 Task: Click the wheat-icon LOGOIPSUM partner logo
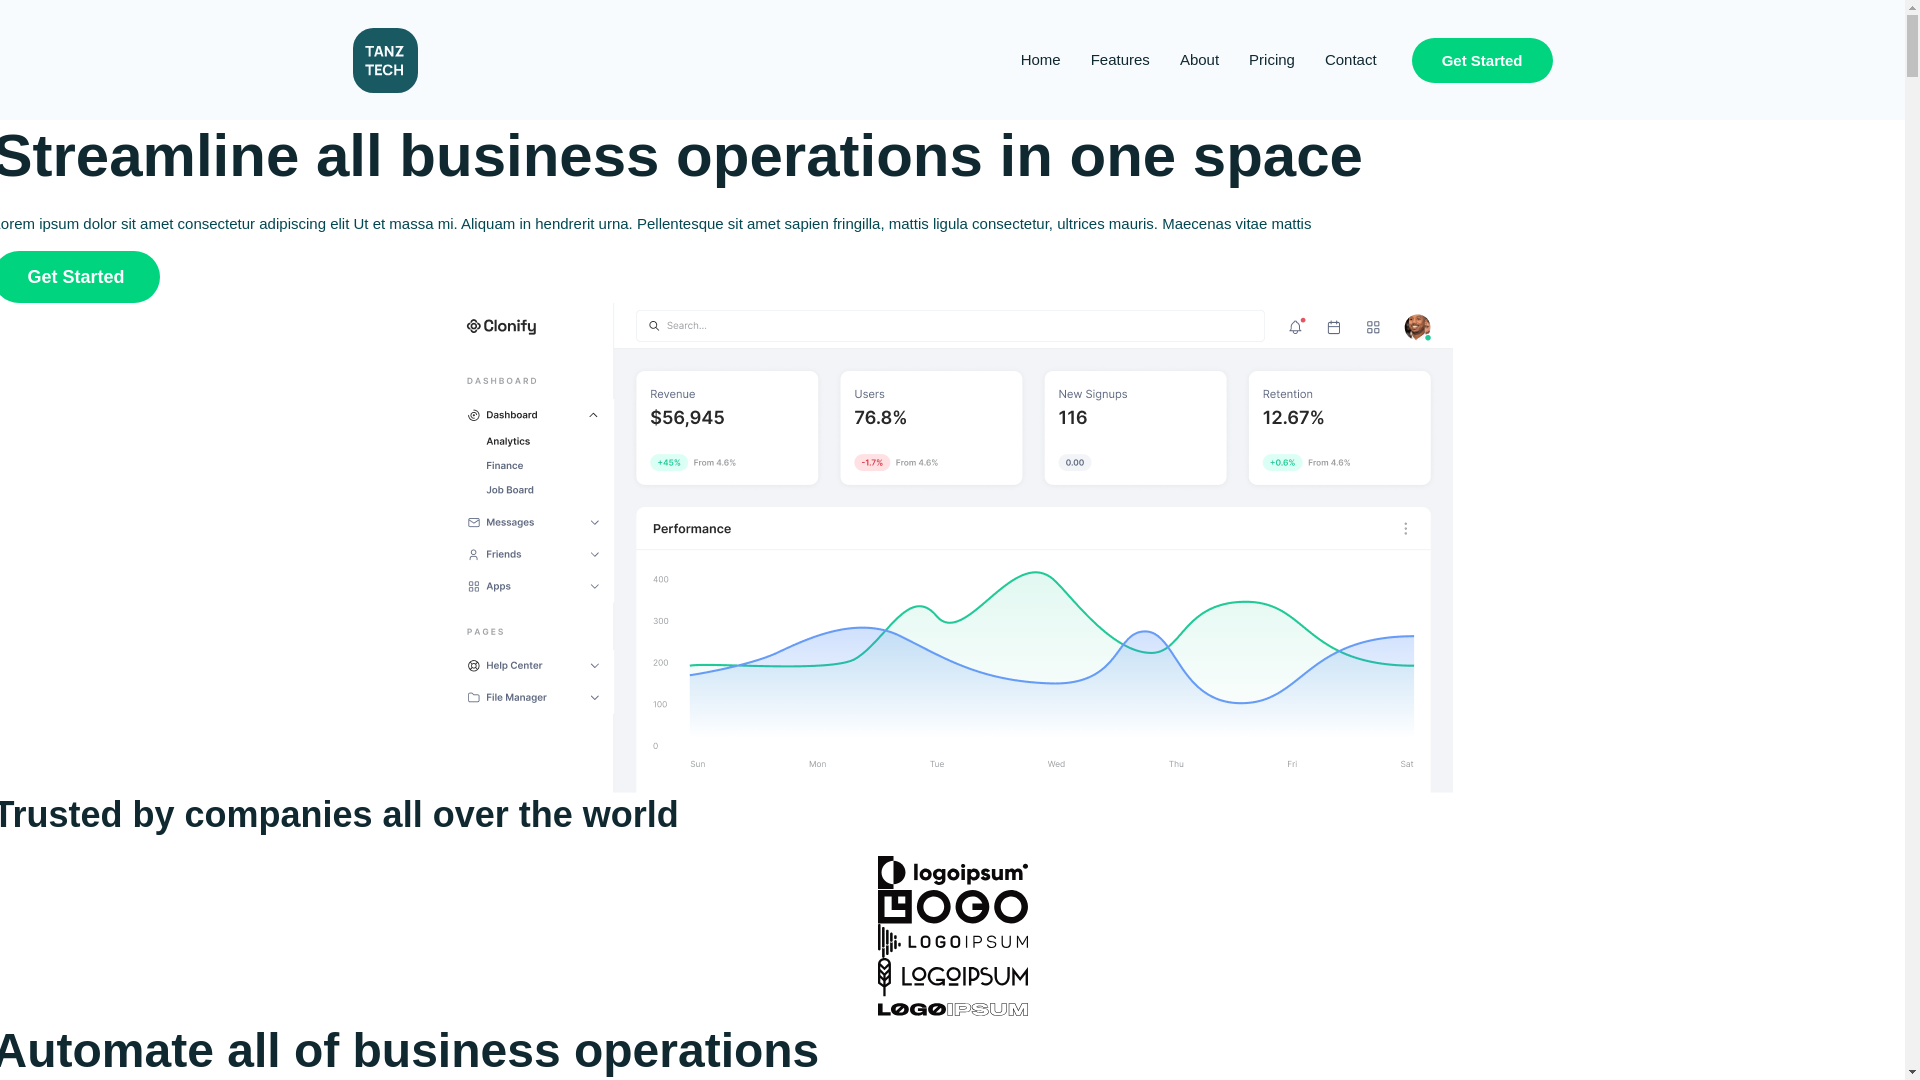(952, 976)
